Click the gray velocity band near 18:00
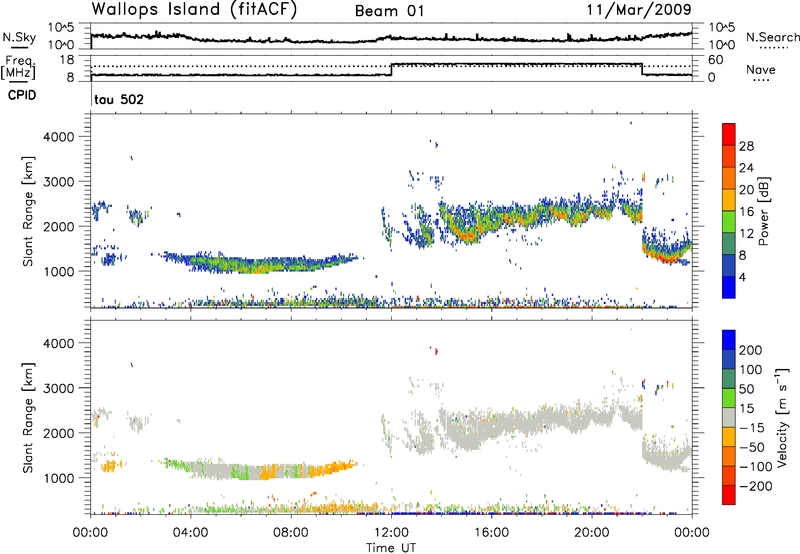Screen dimensions: 800x554 click(x=542, y=419)
